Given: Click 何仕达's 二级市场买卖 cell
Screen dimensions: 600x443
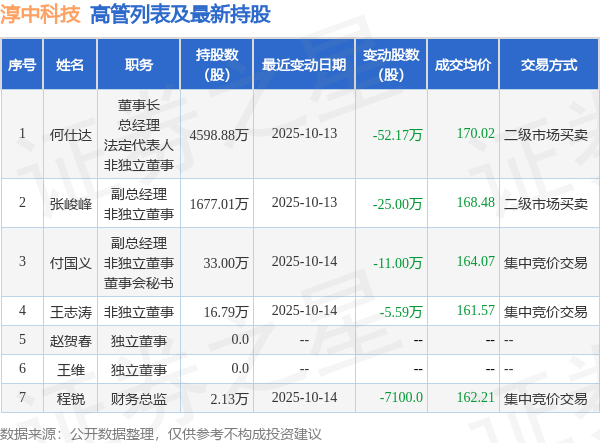Looking at the screenshot, I should [x=546, y=135].
